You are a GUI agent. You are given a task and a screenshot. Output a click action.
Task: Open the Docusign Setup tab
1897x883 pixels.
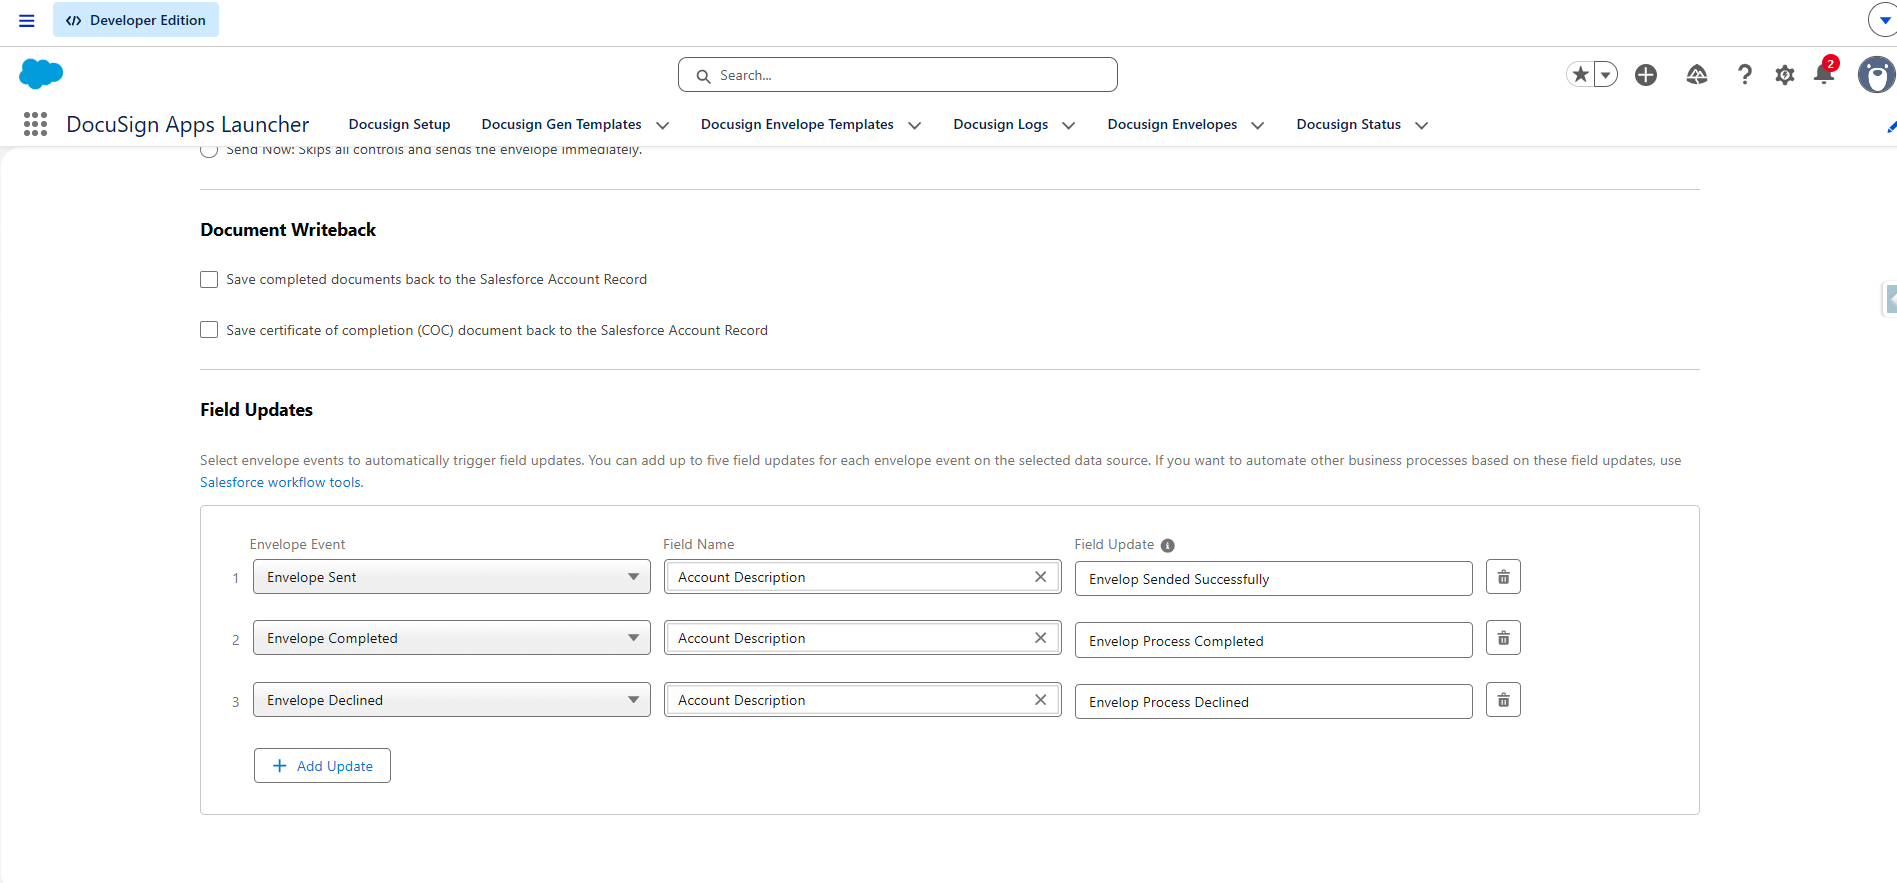tap(399, 124)
